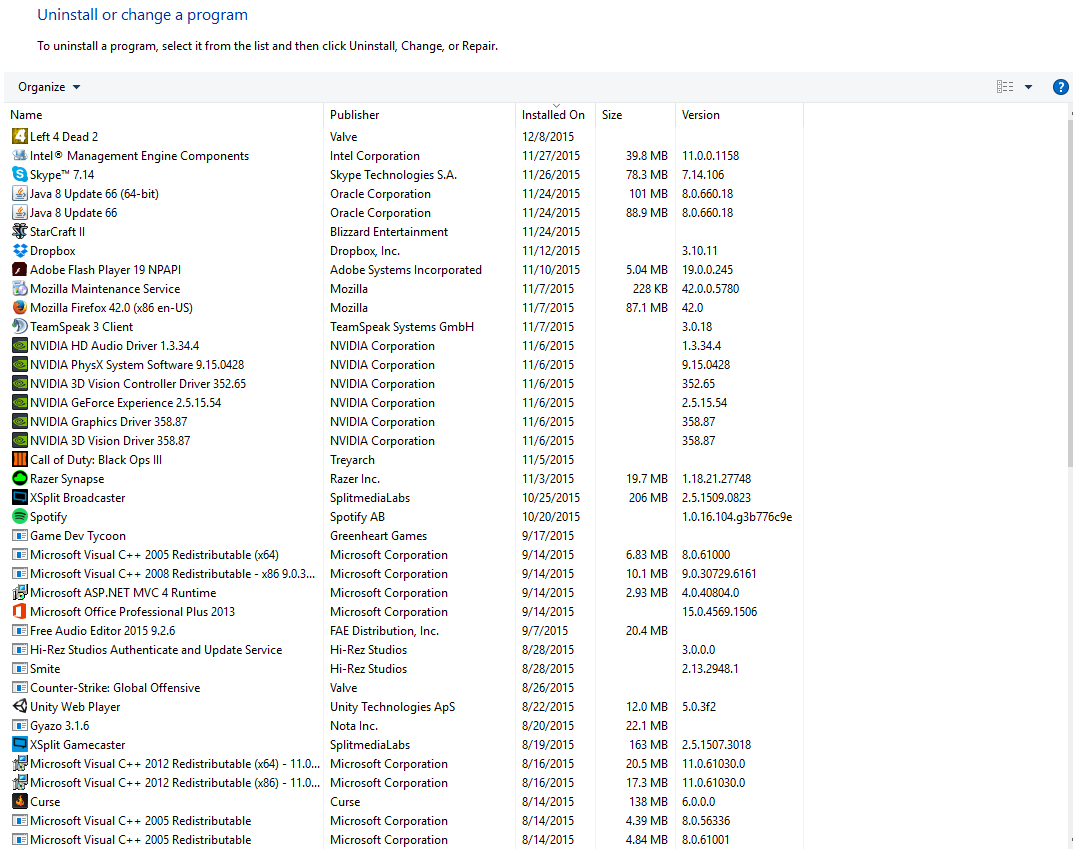Click the Unity Web Player icon
The image size is (1073, 849).
click(20, 707)
